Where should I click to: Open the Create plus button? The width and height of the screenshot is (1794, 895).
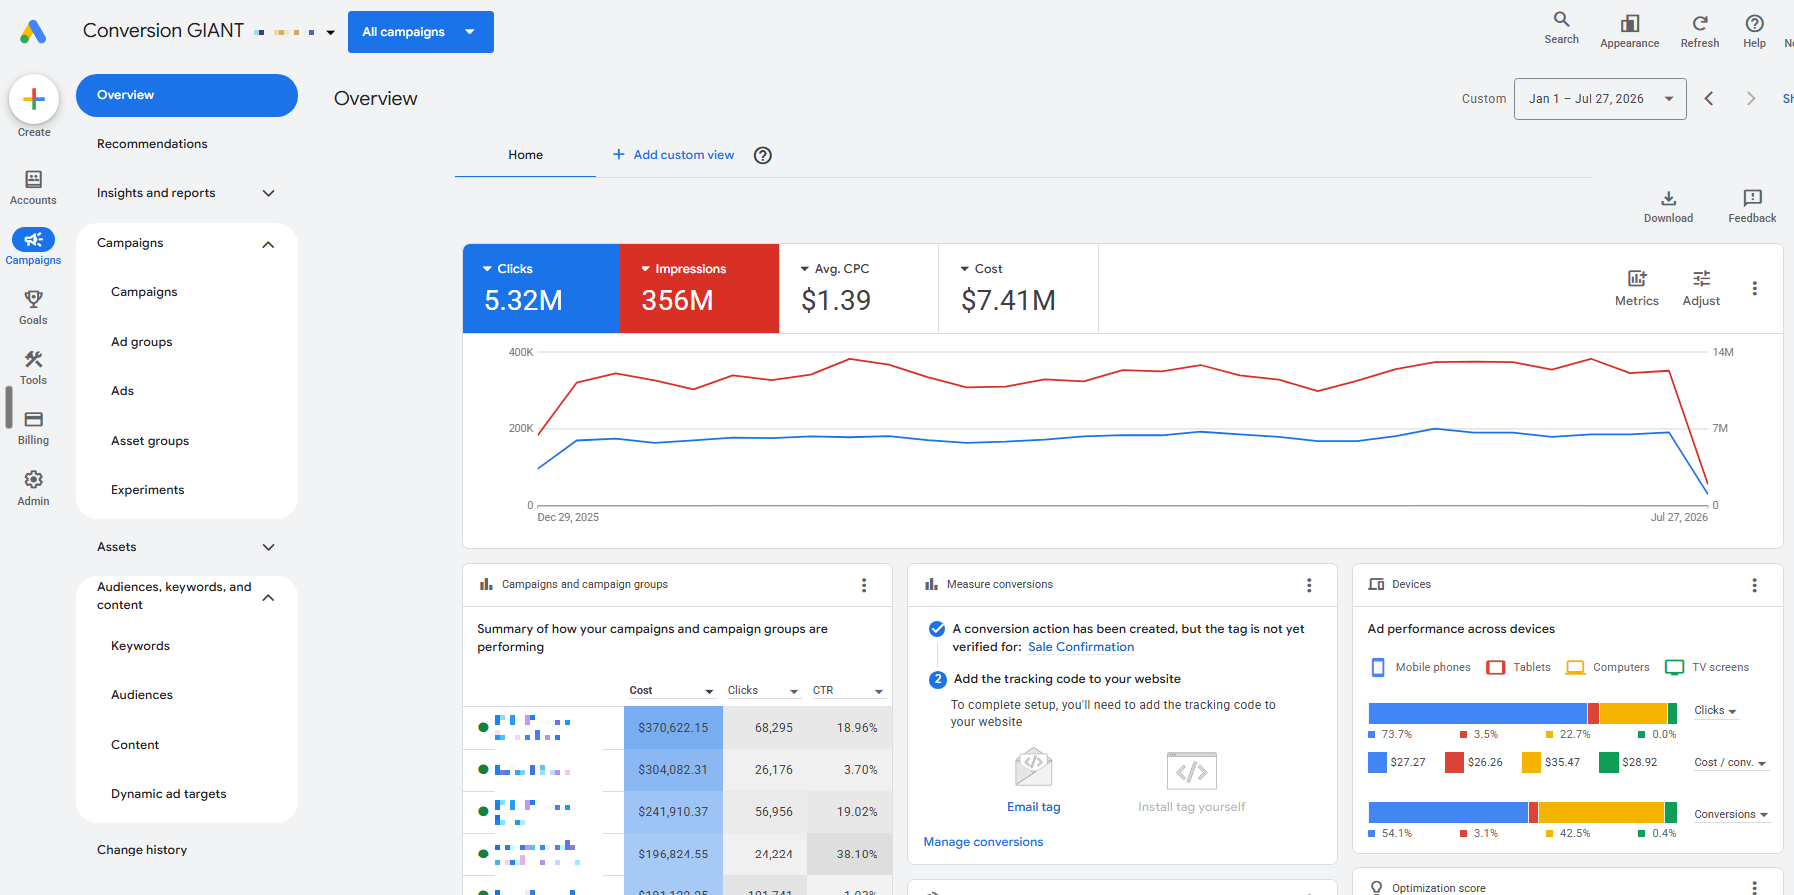click(x=34, y=99)
